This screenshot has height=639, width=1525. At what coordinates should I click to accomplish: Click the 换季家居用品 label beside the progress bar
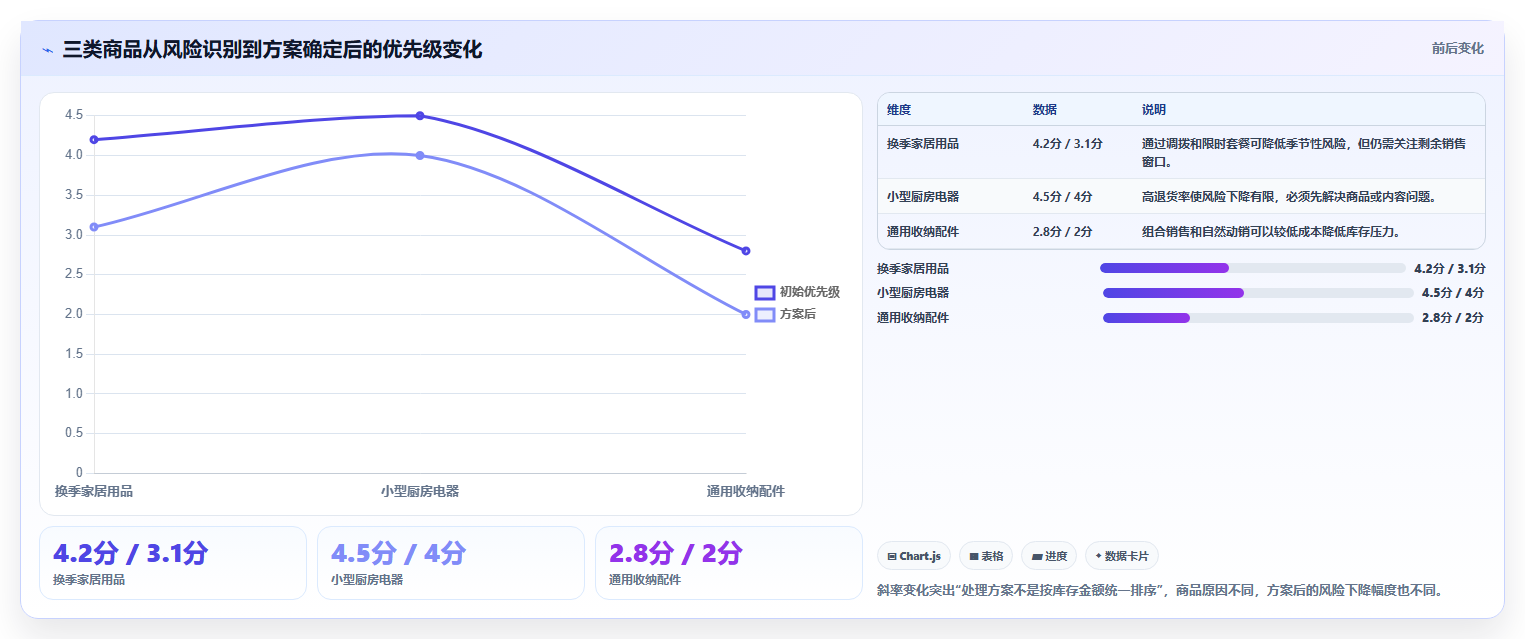(x=913, y=268)
